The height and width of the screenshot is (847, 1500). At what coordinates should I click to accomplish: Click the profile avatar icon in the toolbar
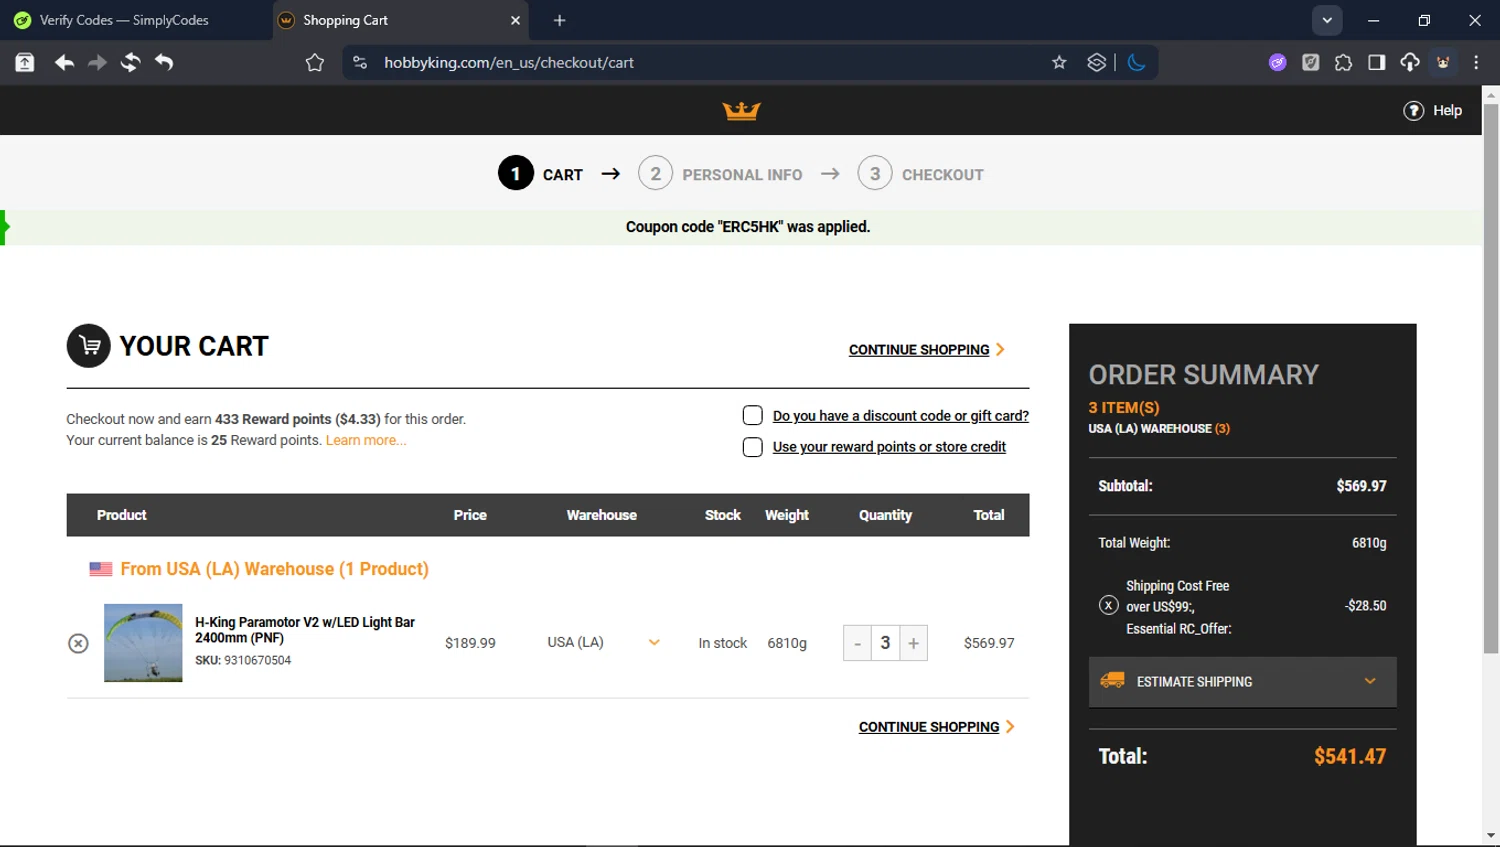(x=1443, y=62)
